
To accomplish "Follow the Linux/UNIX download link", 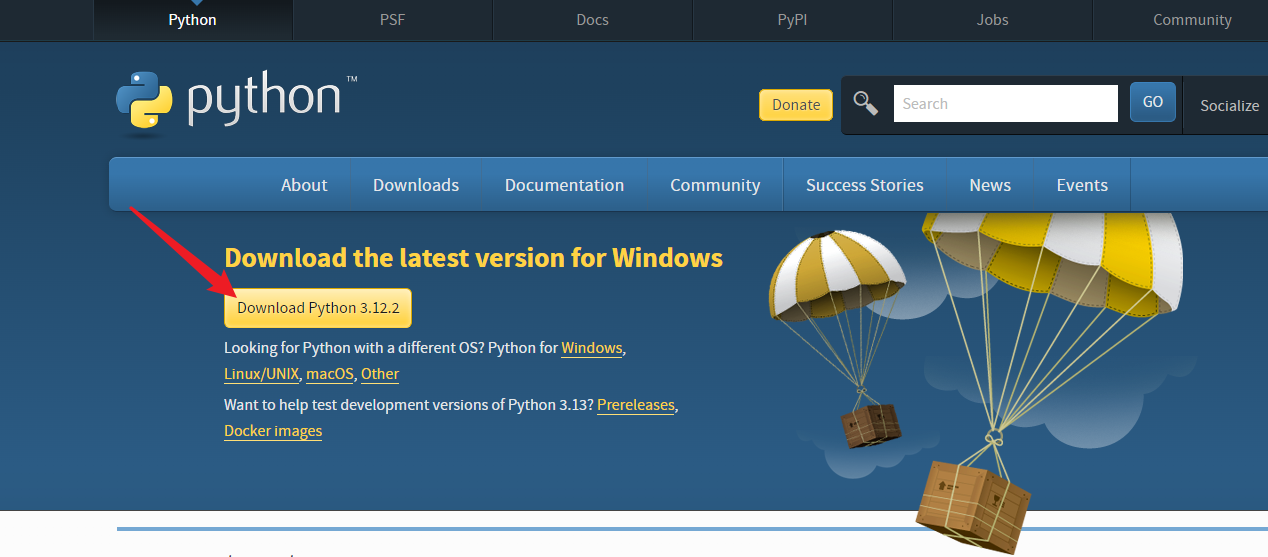I will 261,374.
